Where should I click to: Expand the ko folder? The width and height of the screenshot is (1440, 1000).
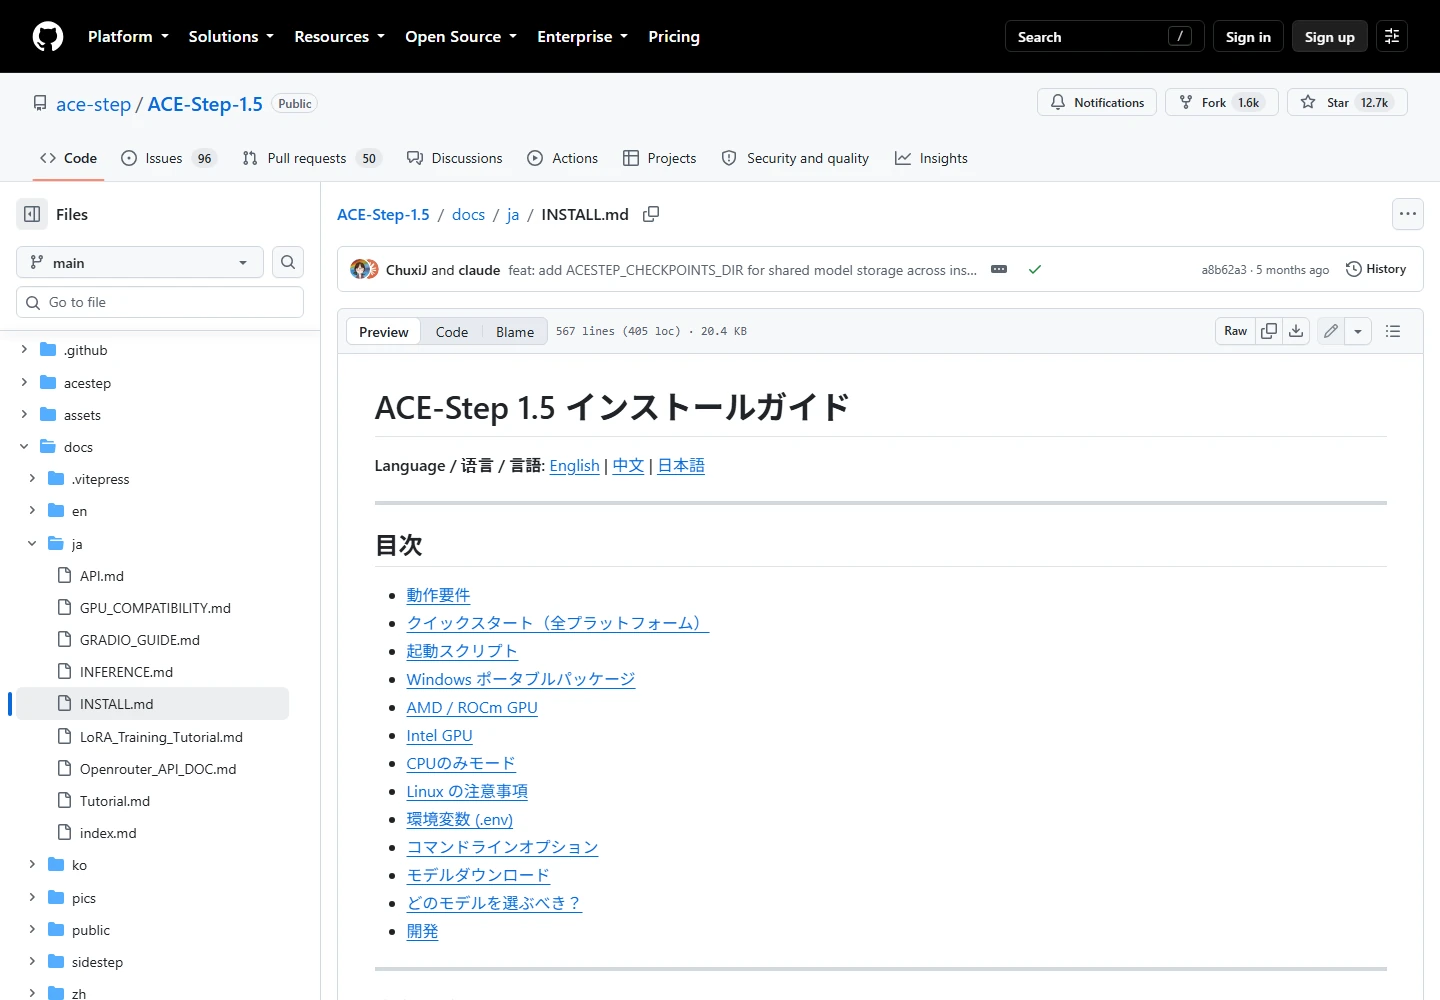32,865
